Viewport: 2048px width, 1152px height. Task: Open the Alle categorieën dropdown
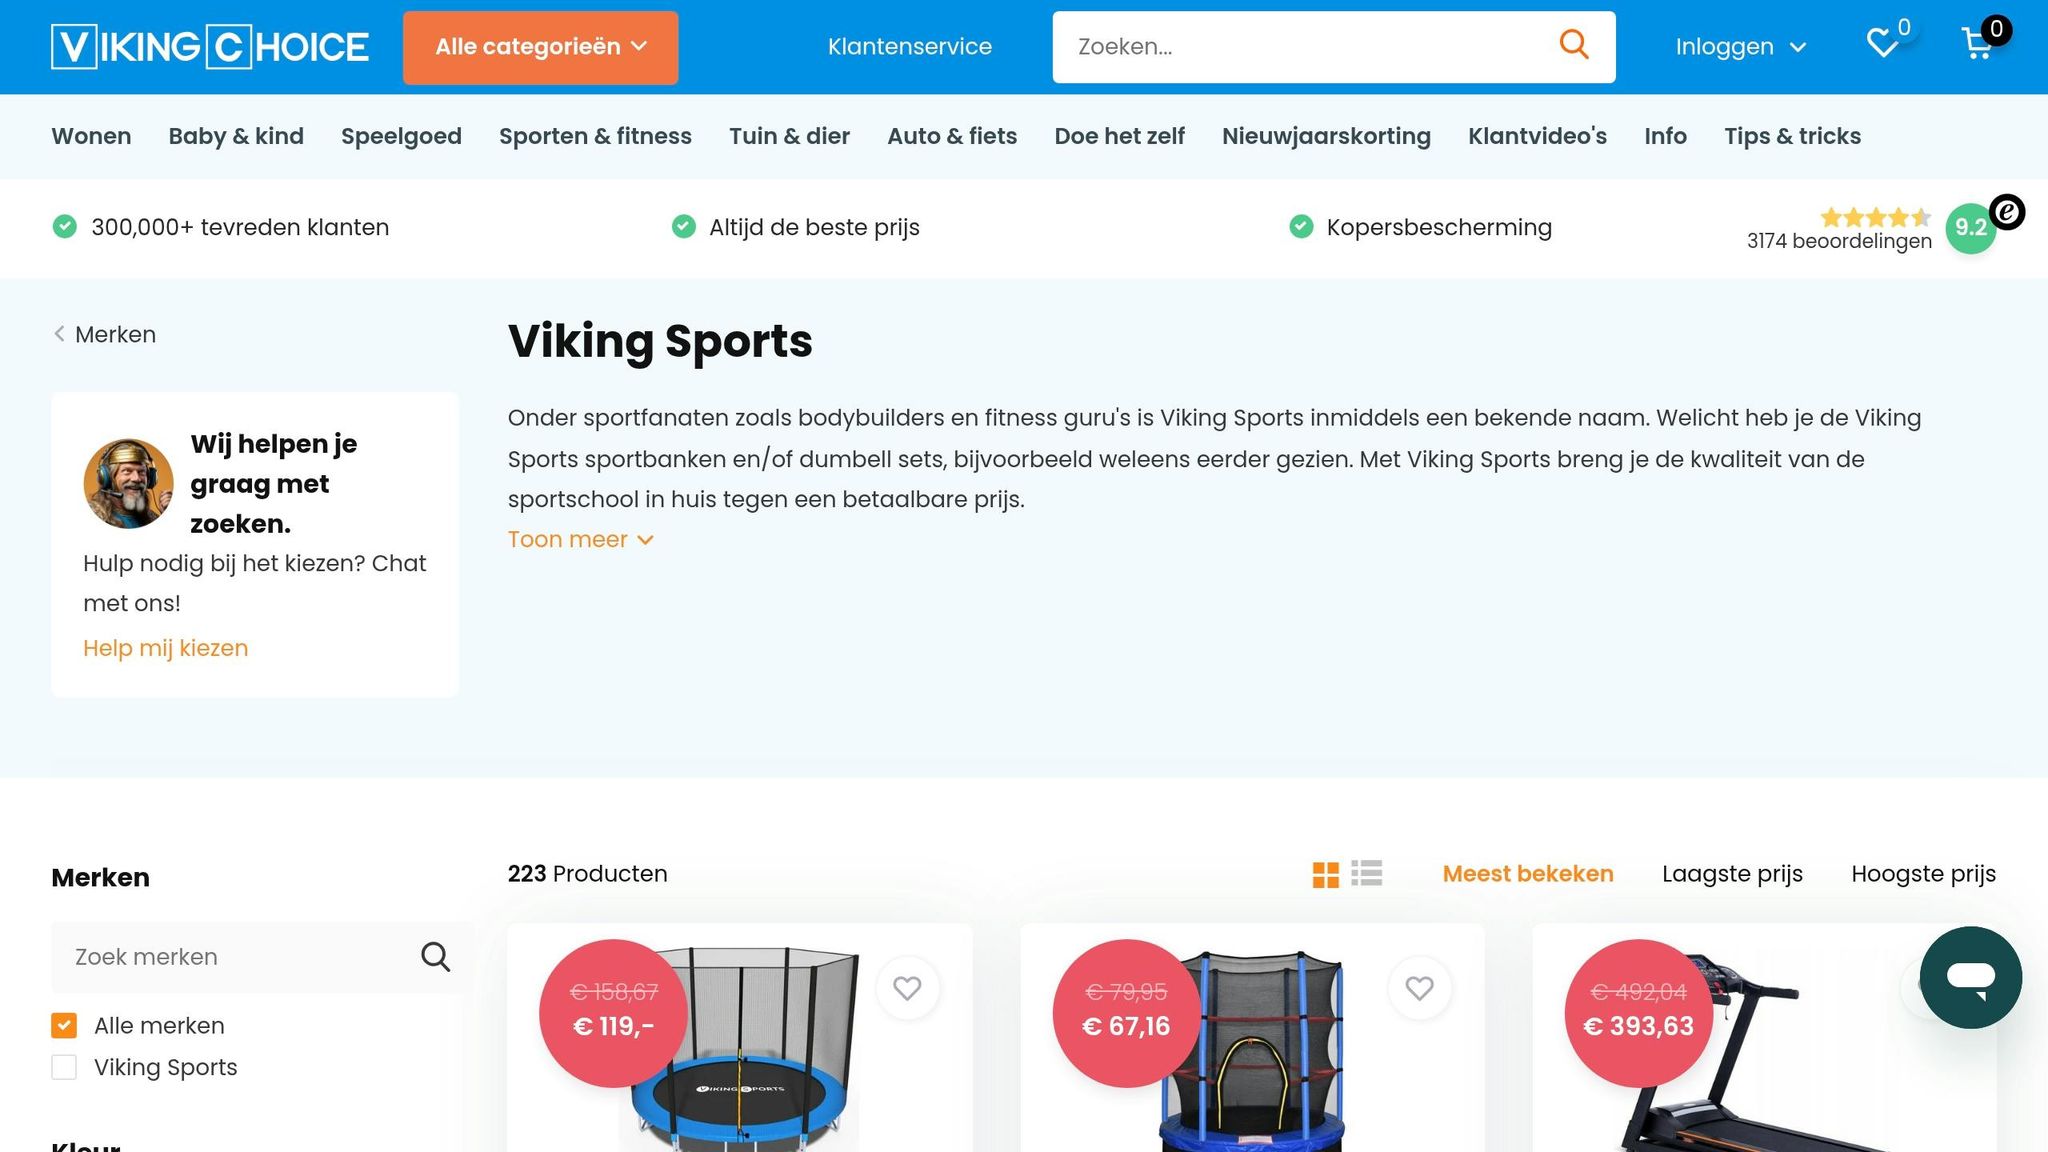tap(540, 46)
